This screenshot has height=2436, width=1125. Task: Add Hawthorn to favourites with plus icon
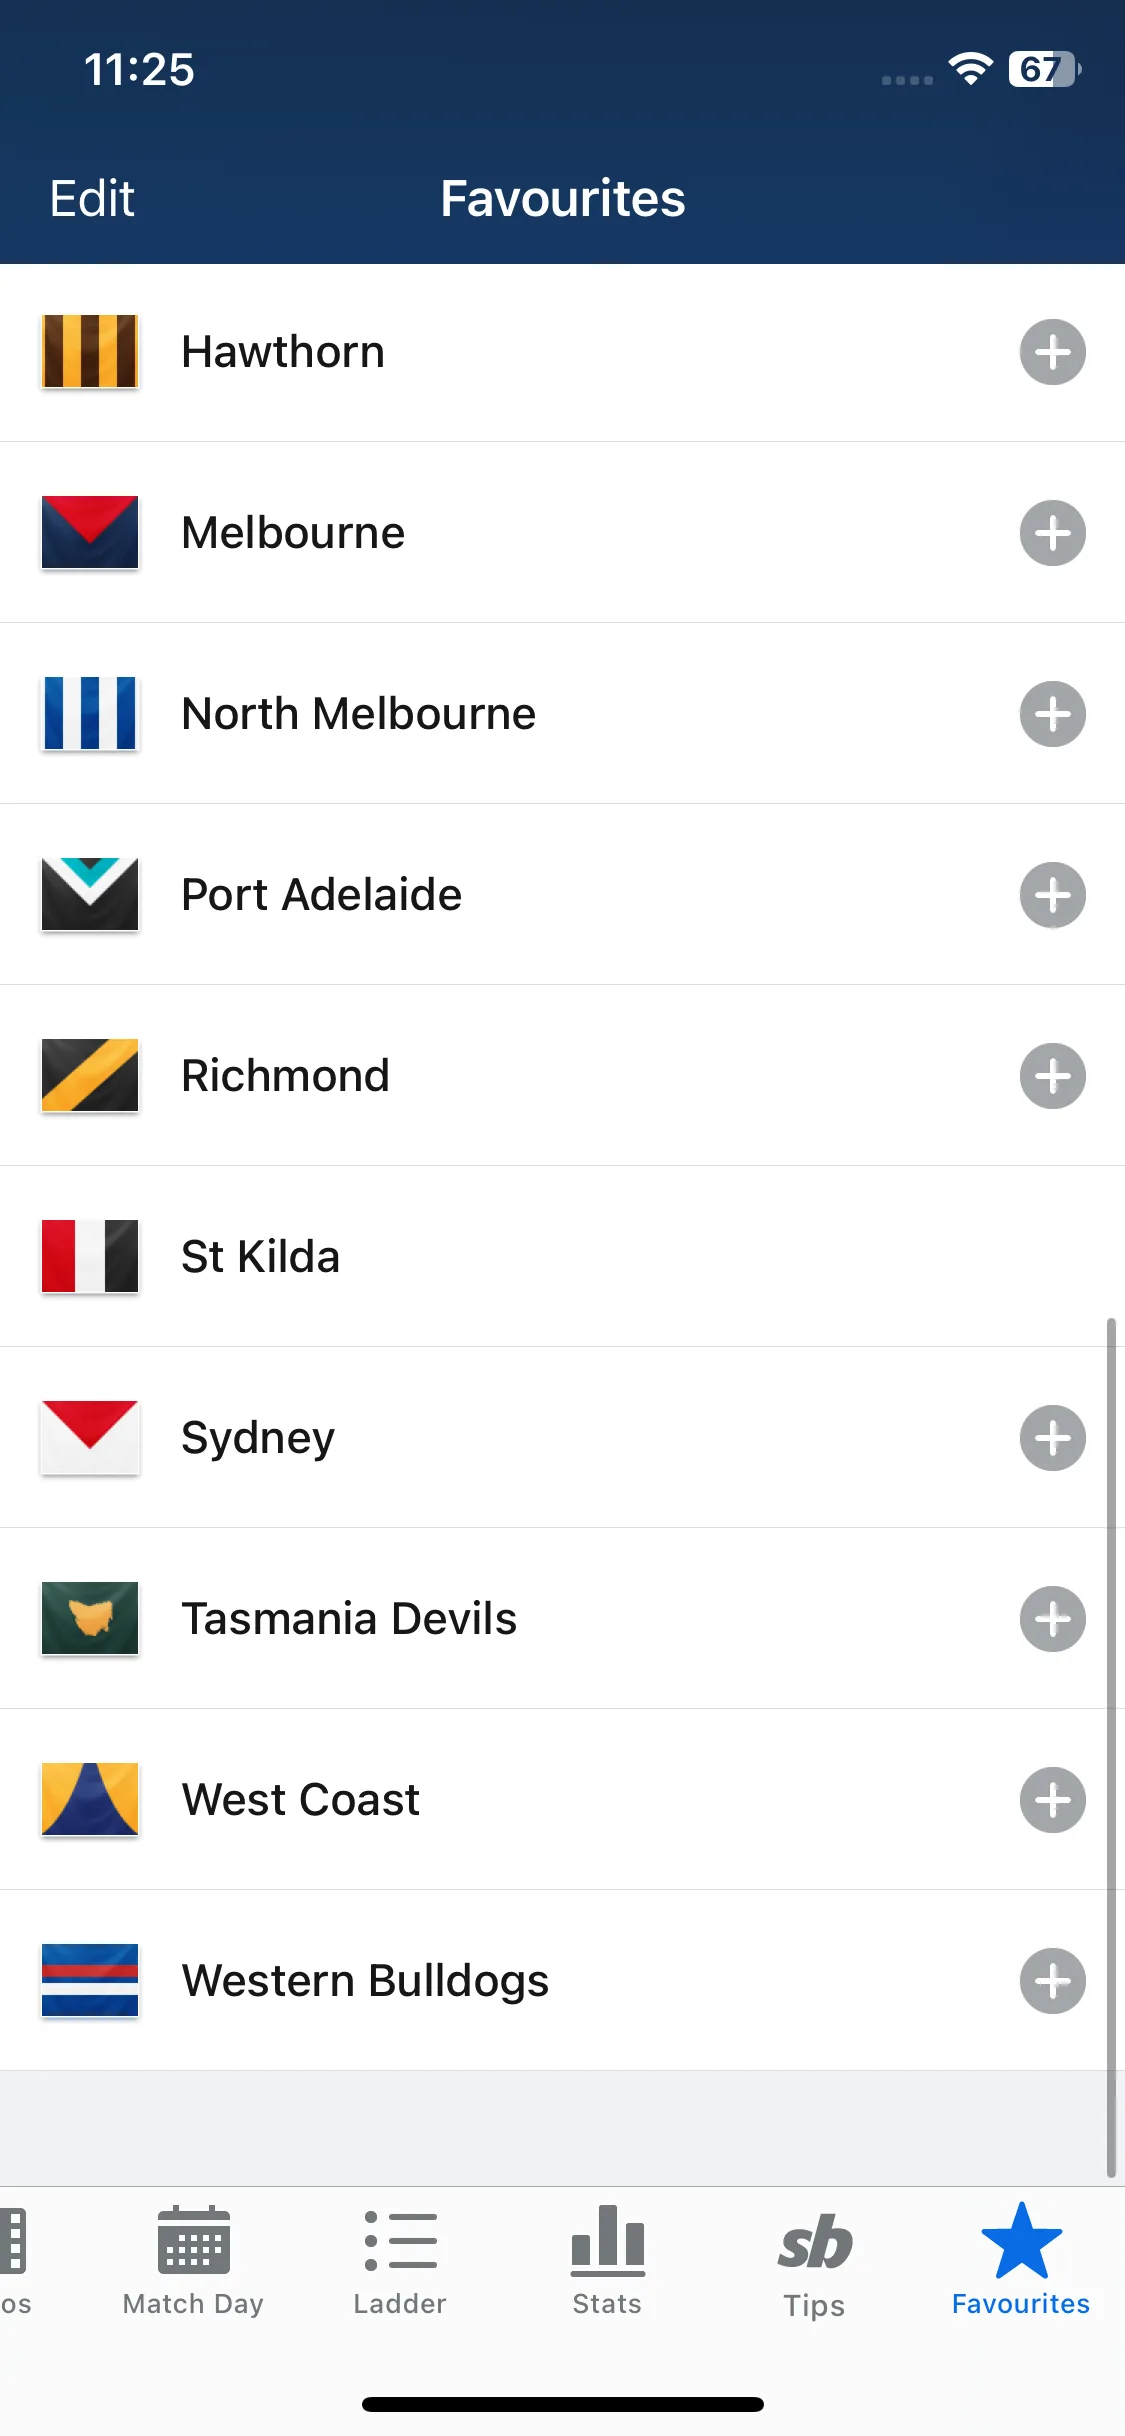(1052, 352)
